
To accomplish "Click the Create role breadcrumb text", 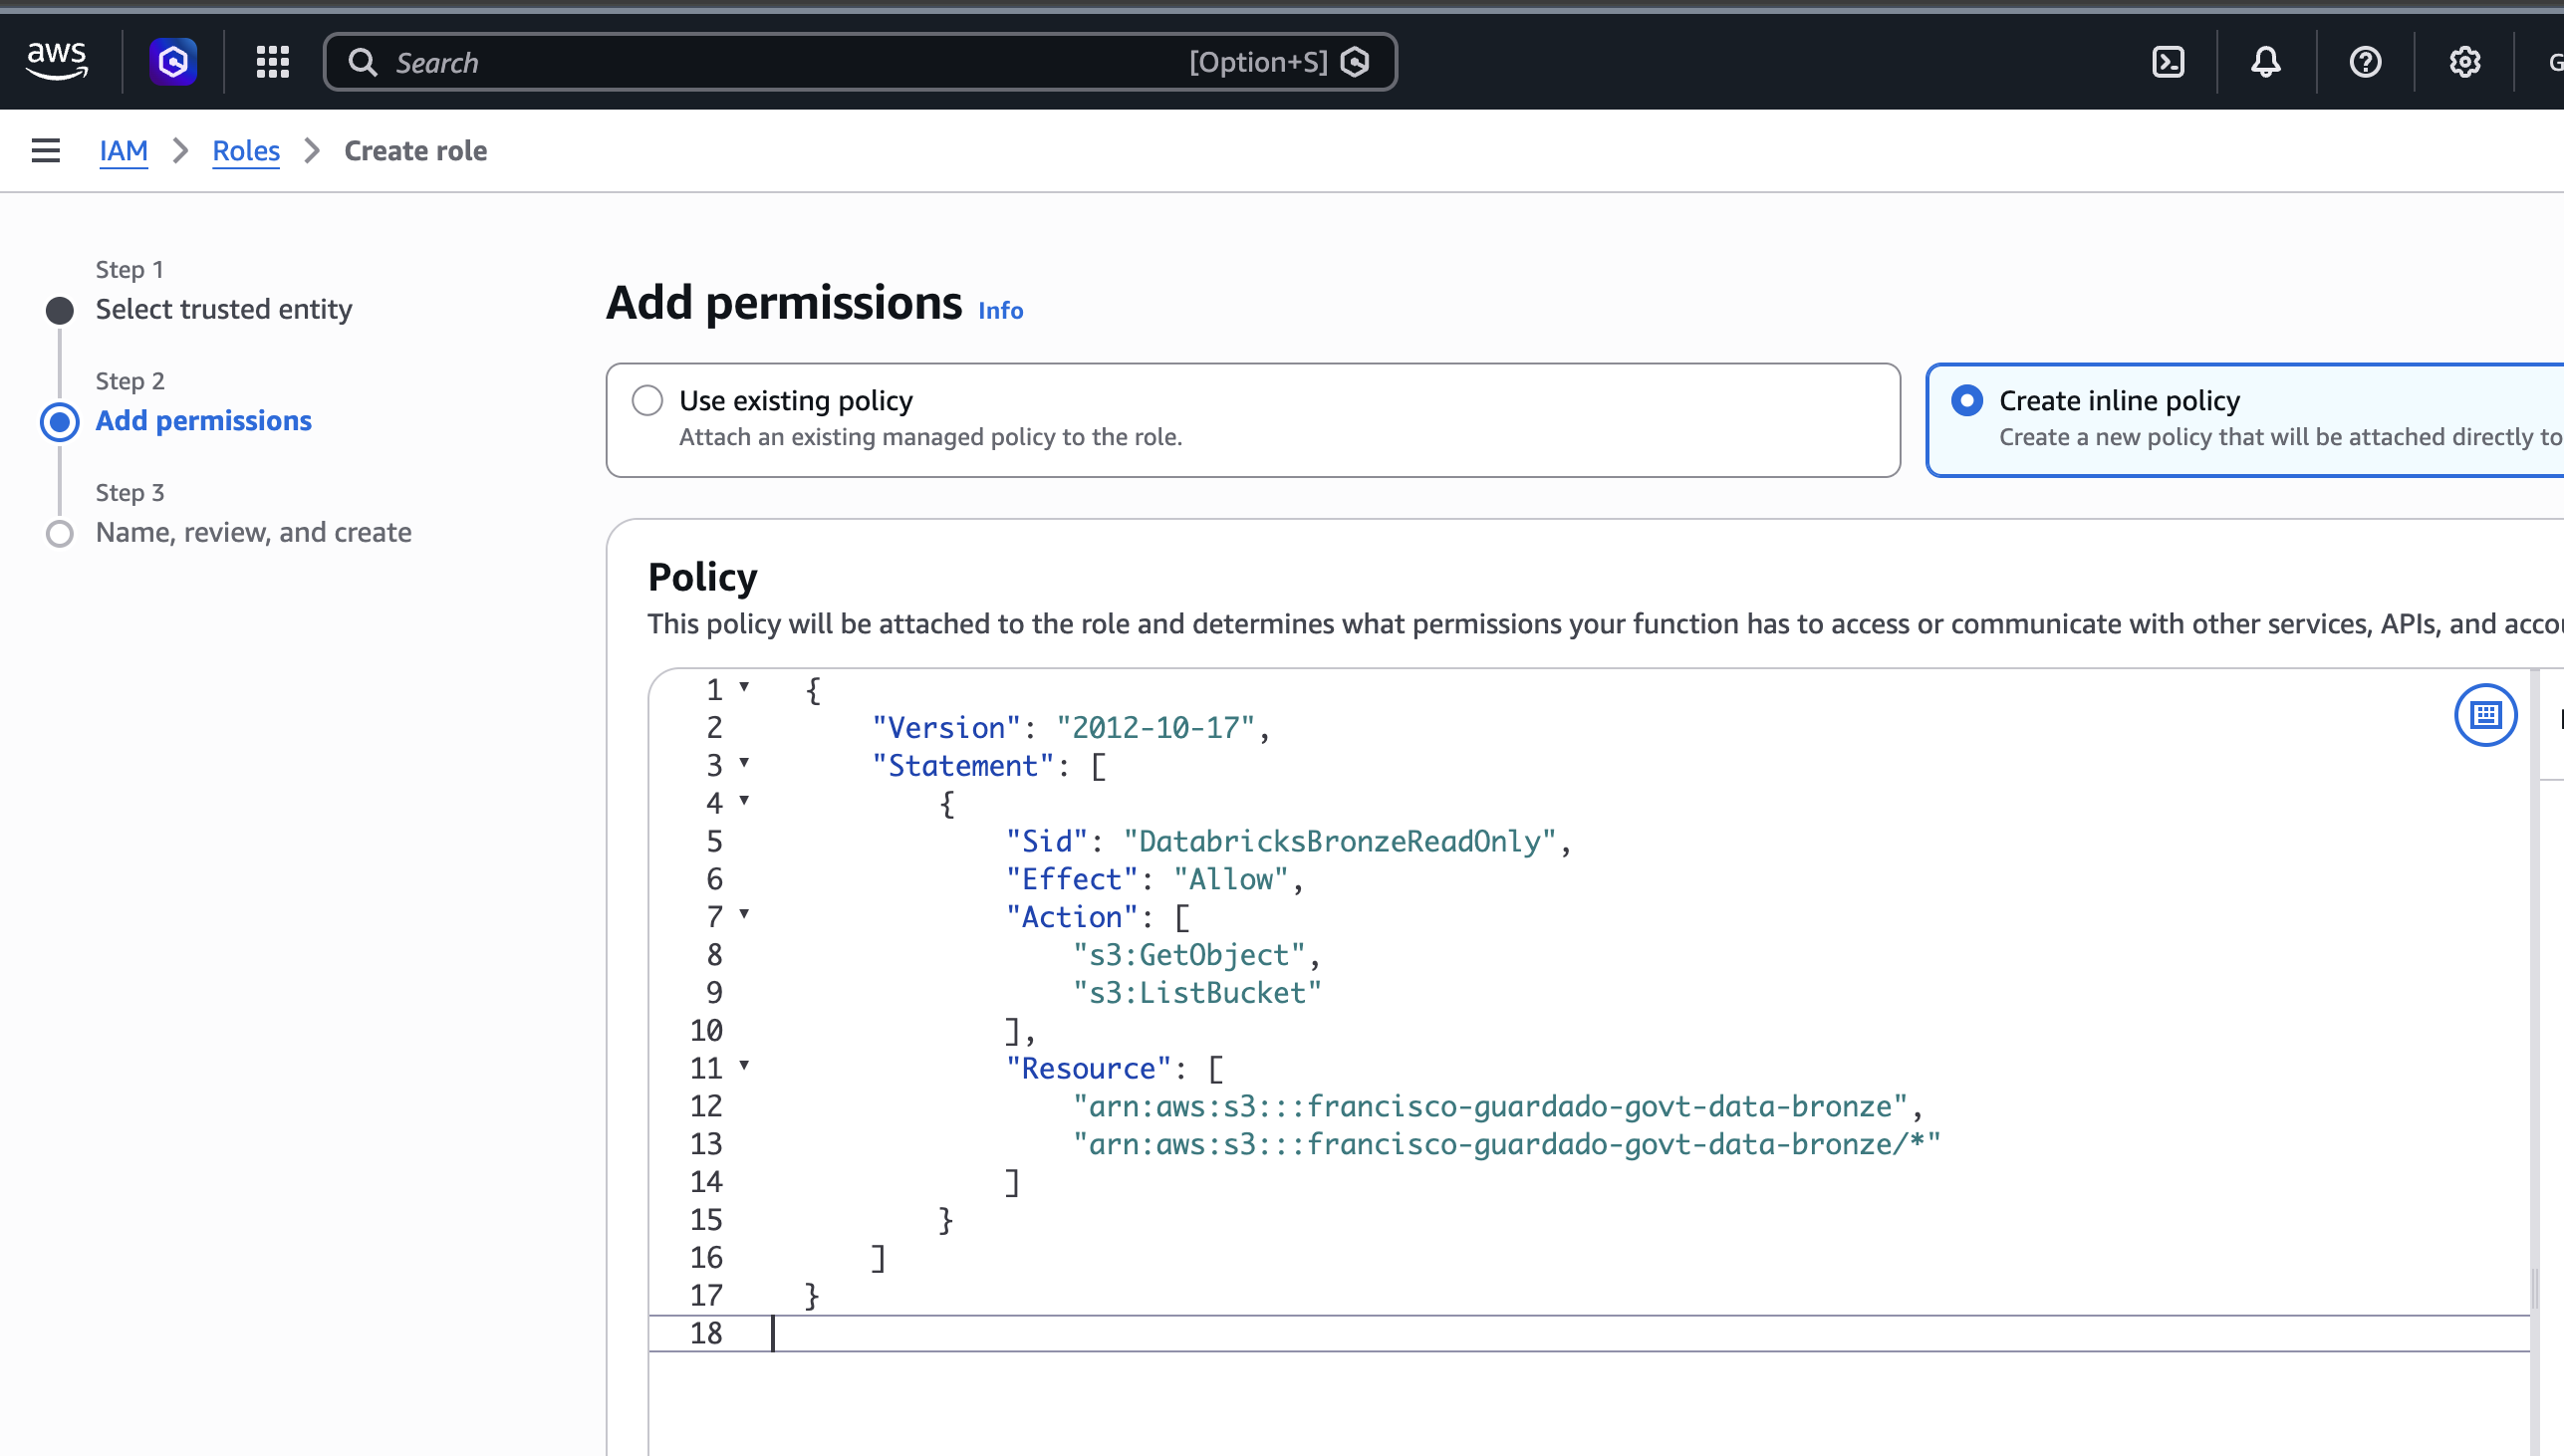I will coord(415,150).
